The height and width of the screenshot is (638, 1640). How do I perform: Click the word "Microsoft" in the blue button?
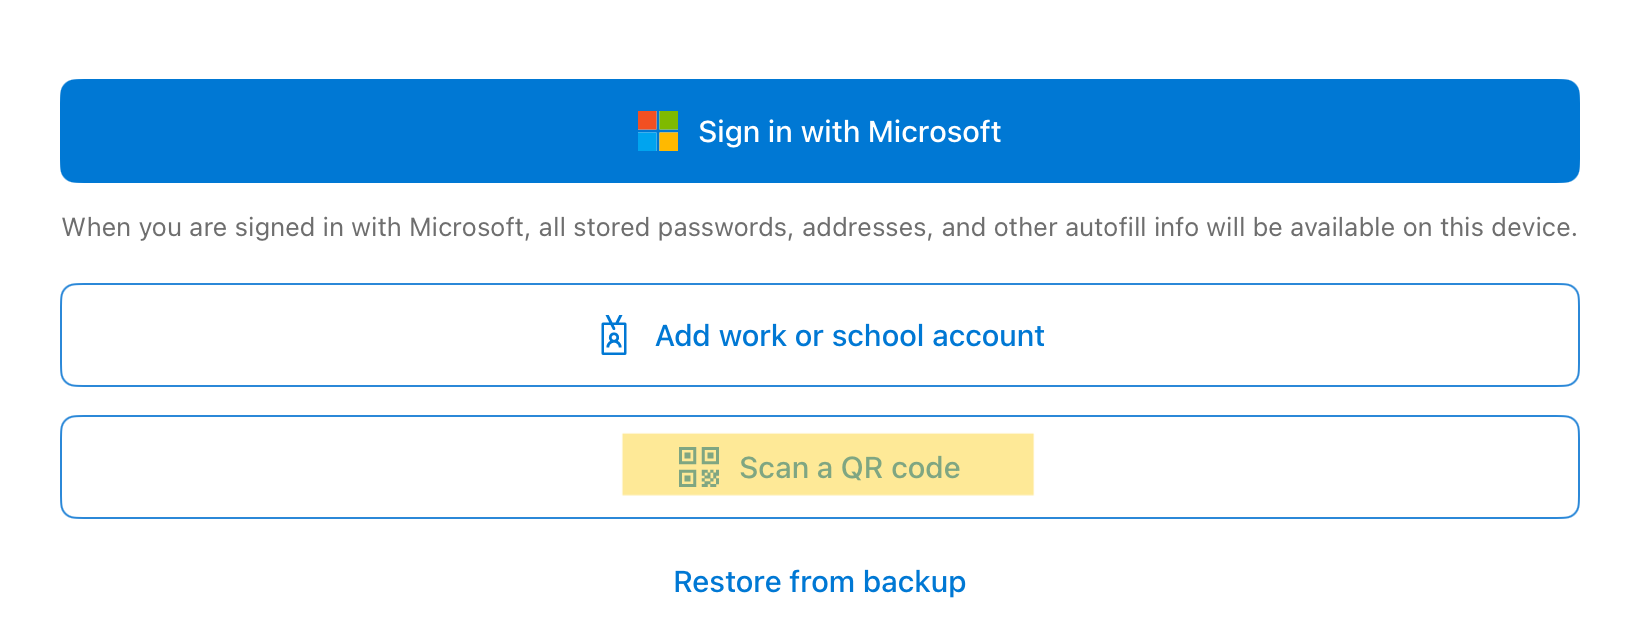[x=934, y=132]
